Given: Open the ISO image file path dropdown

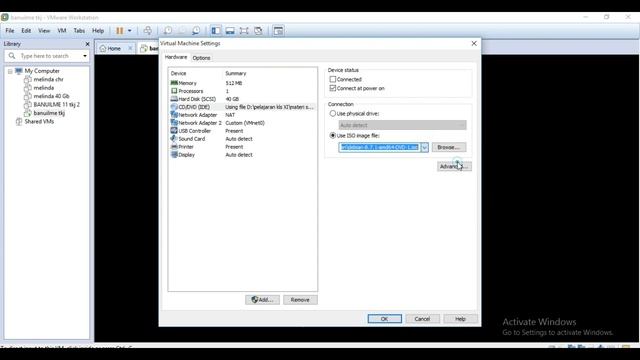Looking at the screenshot, I should point(424,147).
